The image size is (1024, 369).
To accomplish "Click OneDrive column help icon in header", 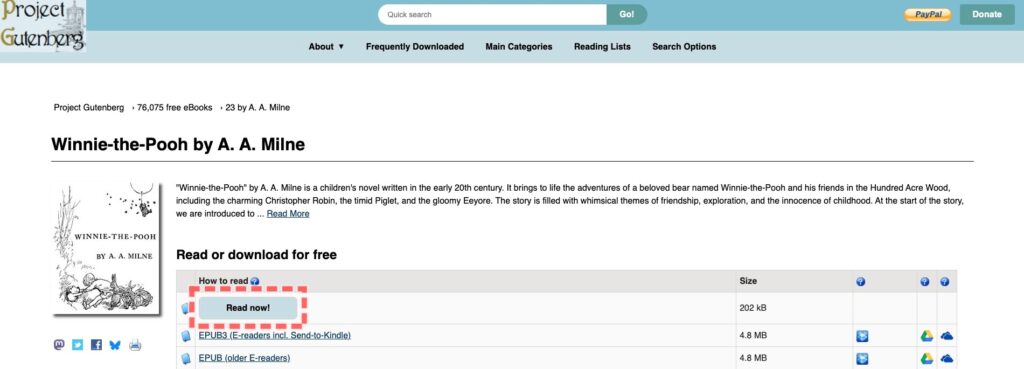I will coord(944,282).
